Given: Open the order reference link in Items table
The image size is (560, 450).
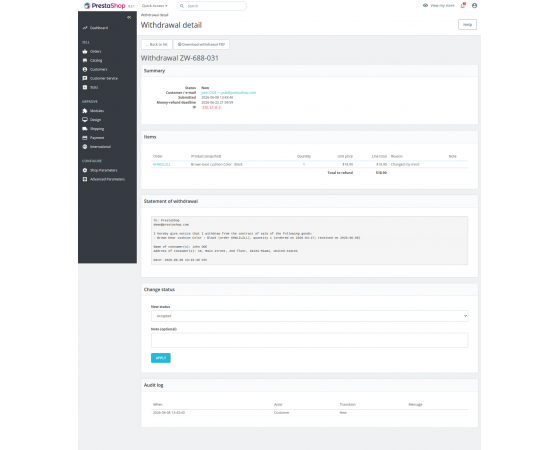Looking at the screenshot, I should [x=161, y=164].
